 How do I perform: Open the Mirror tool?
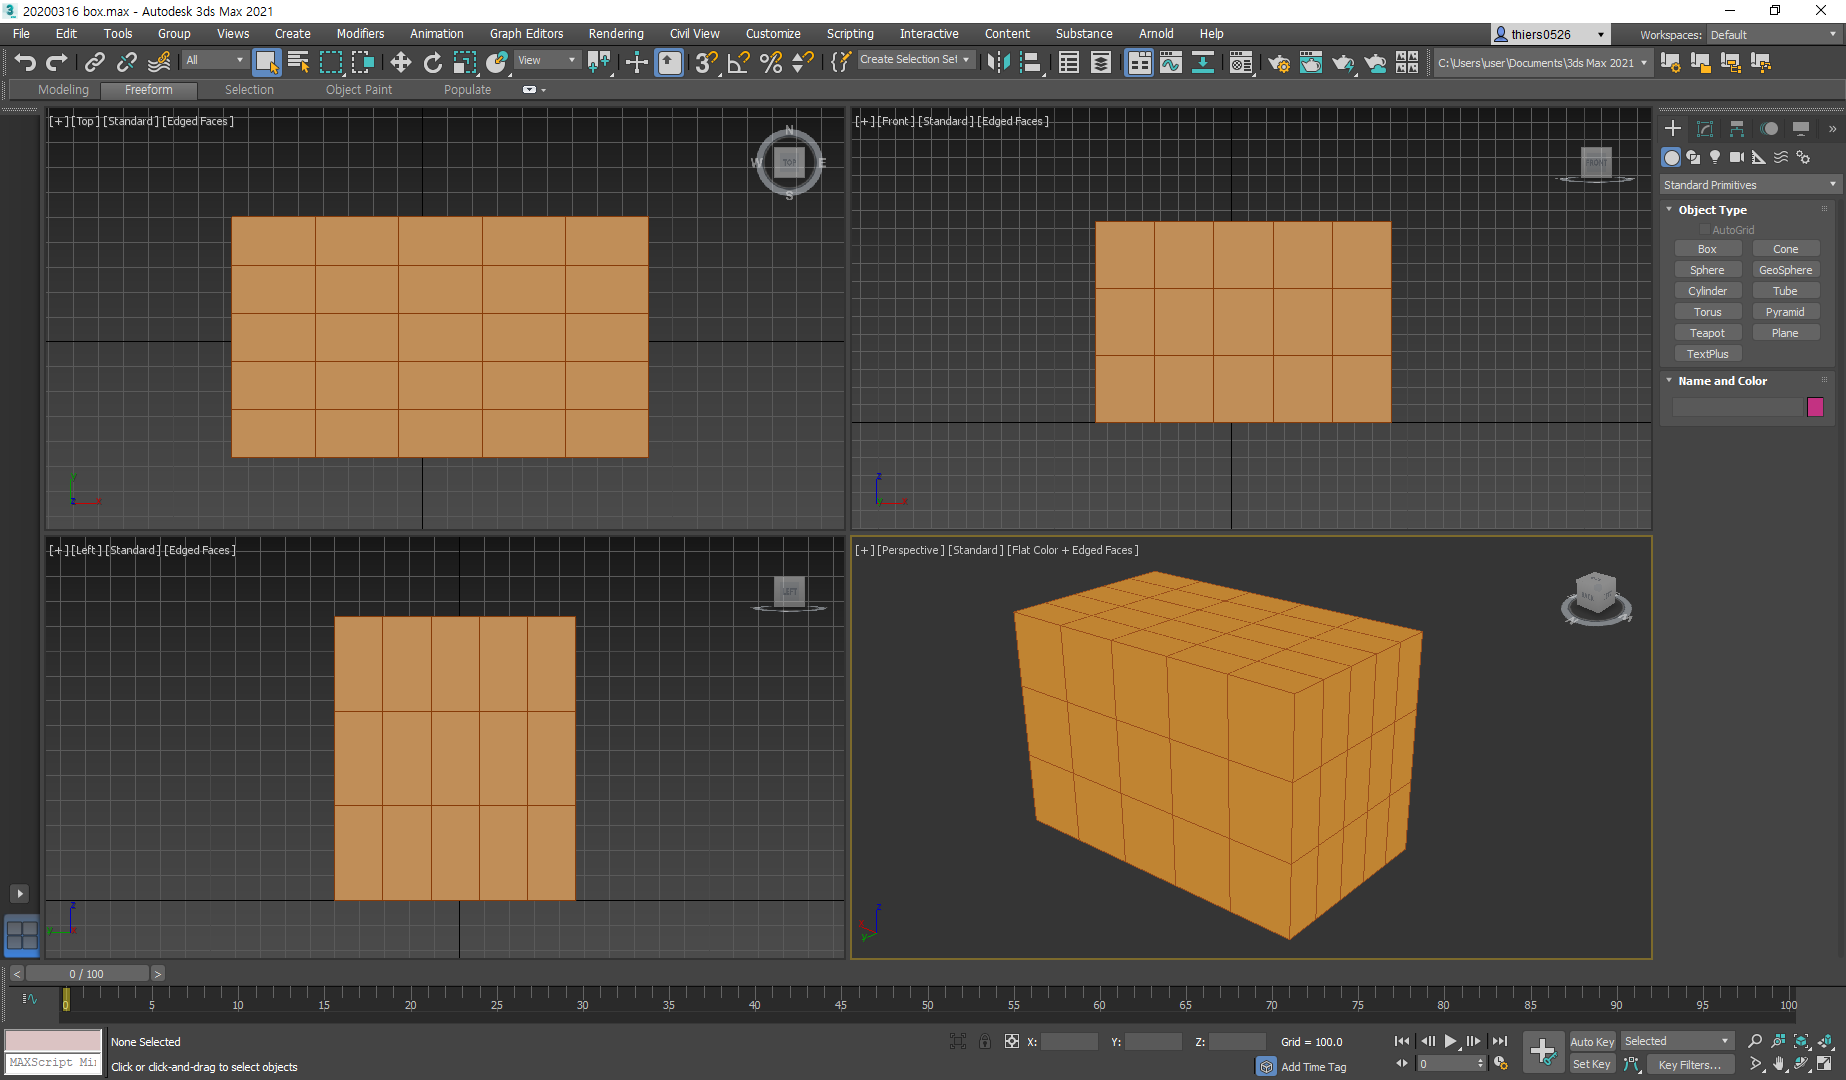click(x=997, y=63)
